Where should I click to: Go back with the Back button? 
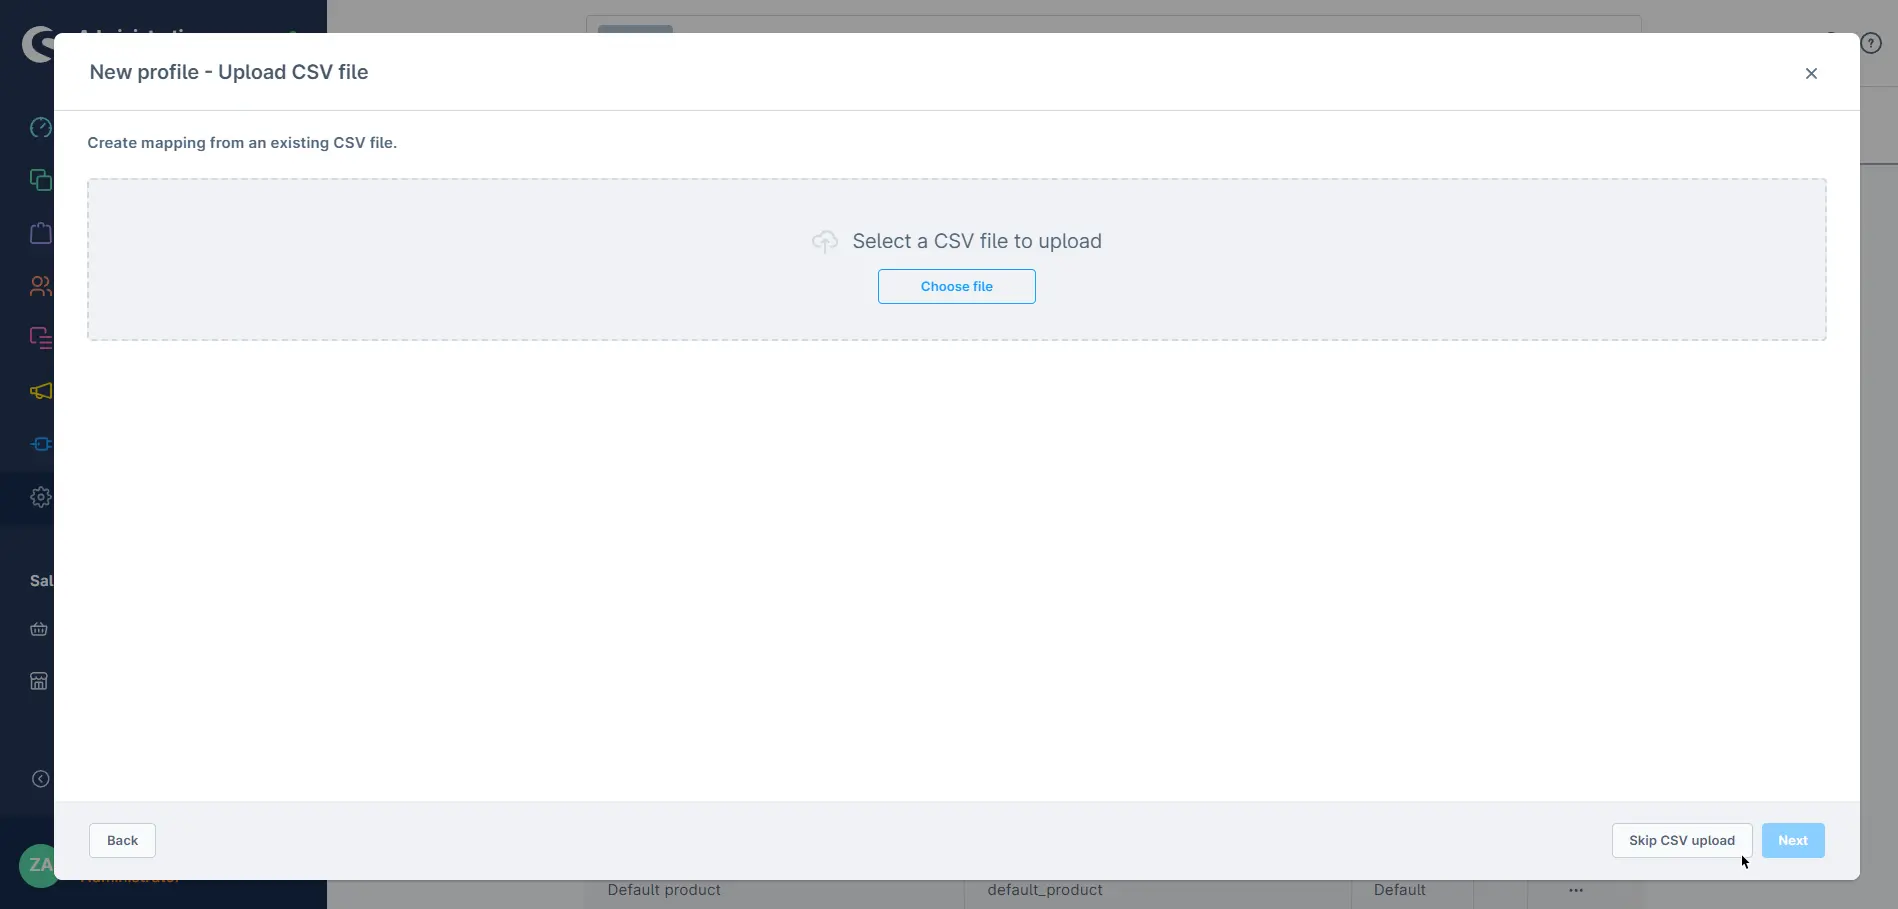coord(122,840)
